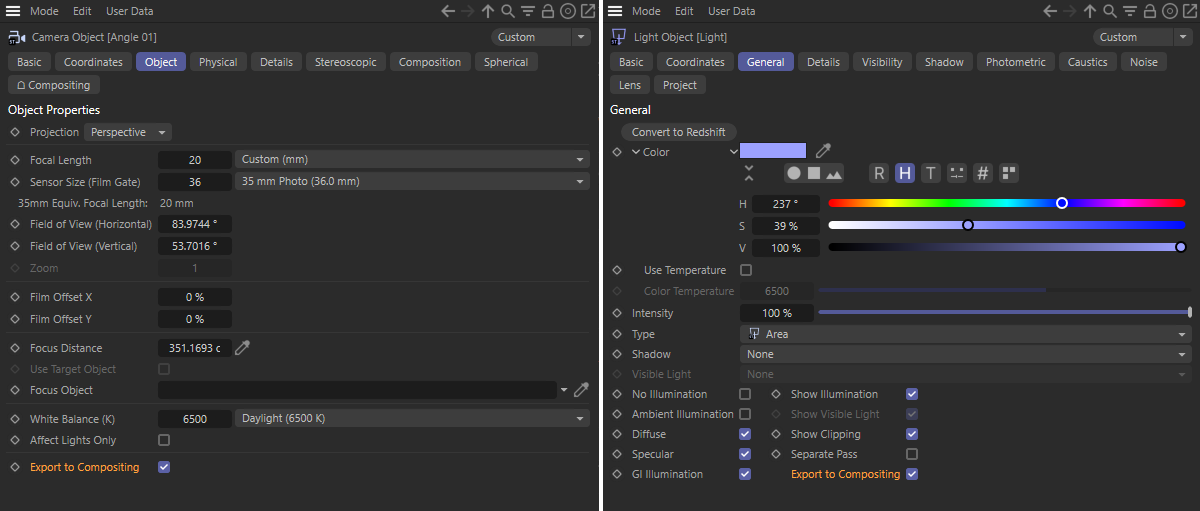Open light Type Area dropdown

[965, 334]
